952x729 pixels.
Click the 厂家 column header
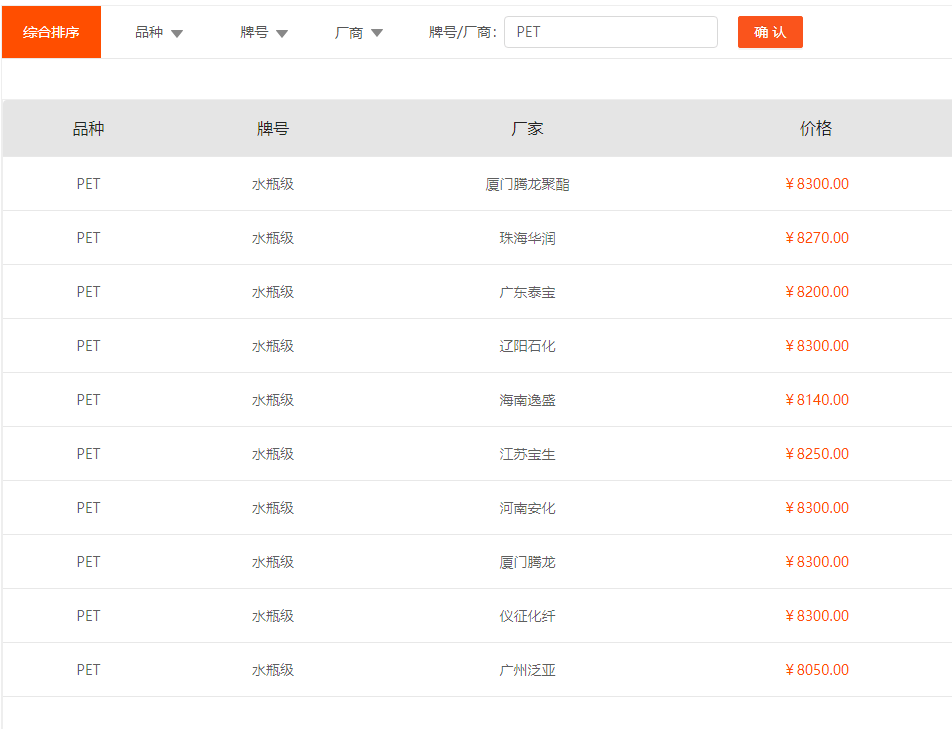pos(527,129)
